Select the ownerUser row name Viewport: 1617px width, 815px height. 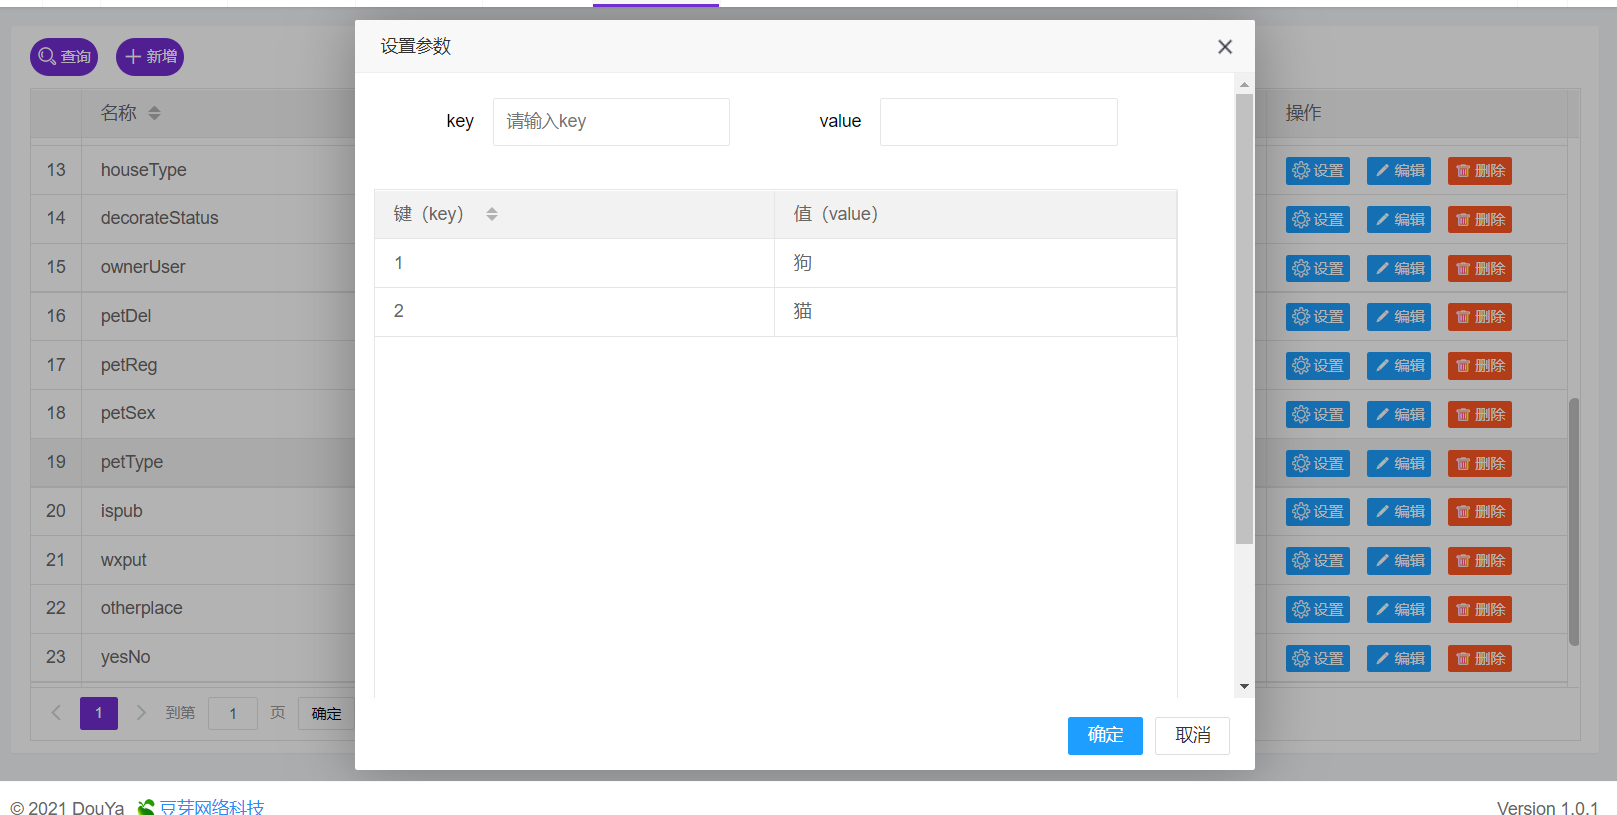coord(143,267)
